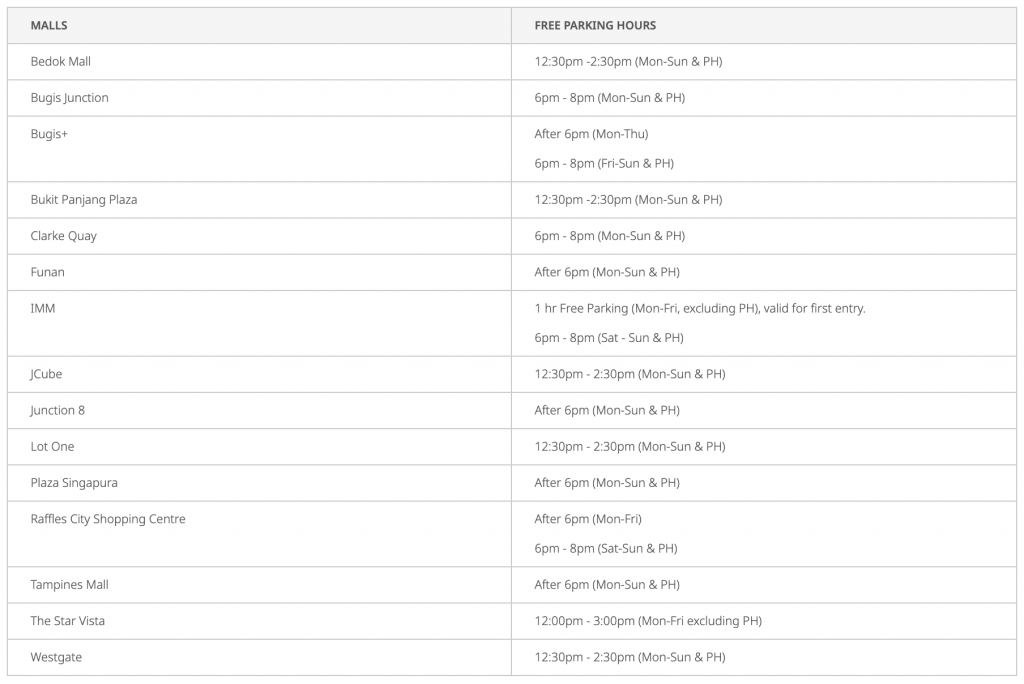The height and width of the screenshot is (684, 1024).
Task: Click Raffles City Shopping Centre text
Action: [x=108, y=519]
